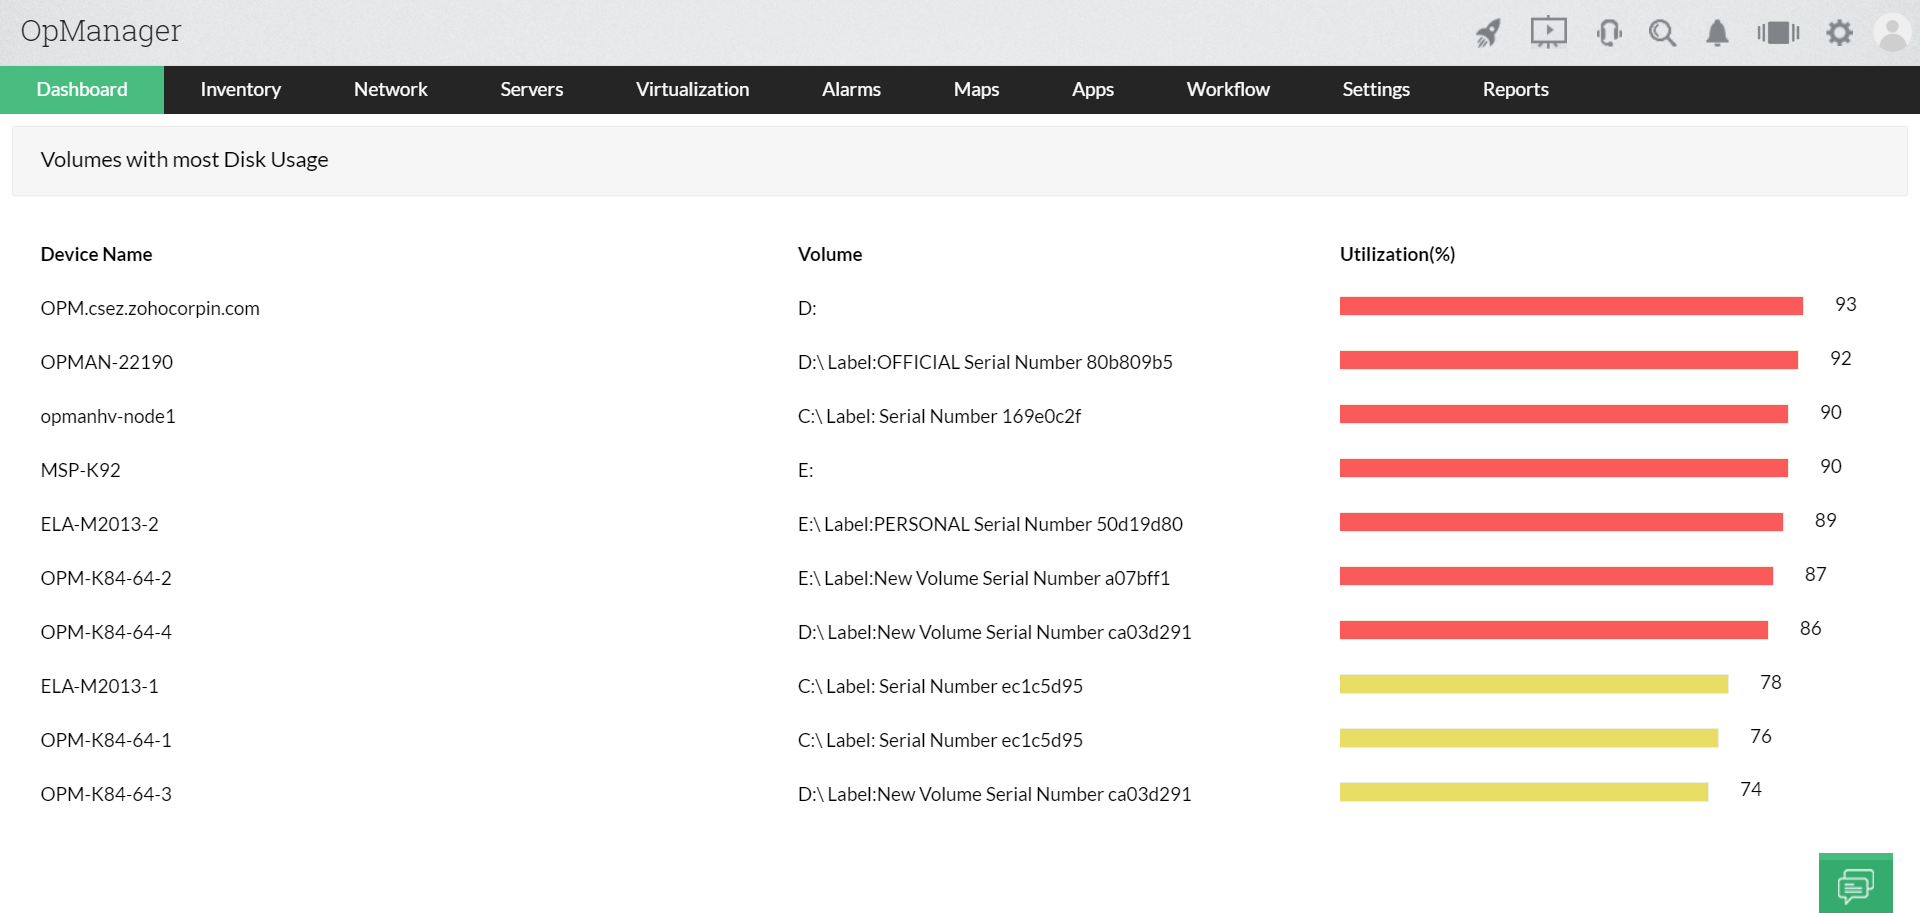Open device OPM-K84-64-2
The width and height of the screenshot is (1920, 913).
pyautogui.click(x=106, y=579)
